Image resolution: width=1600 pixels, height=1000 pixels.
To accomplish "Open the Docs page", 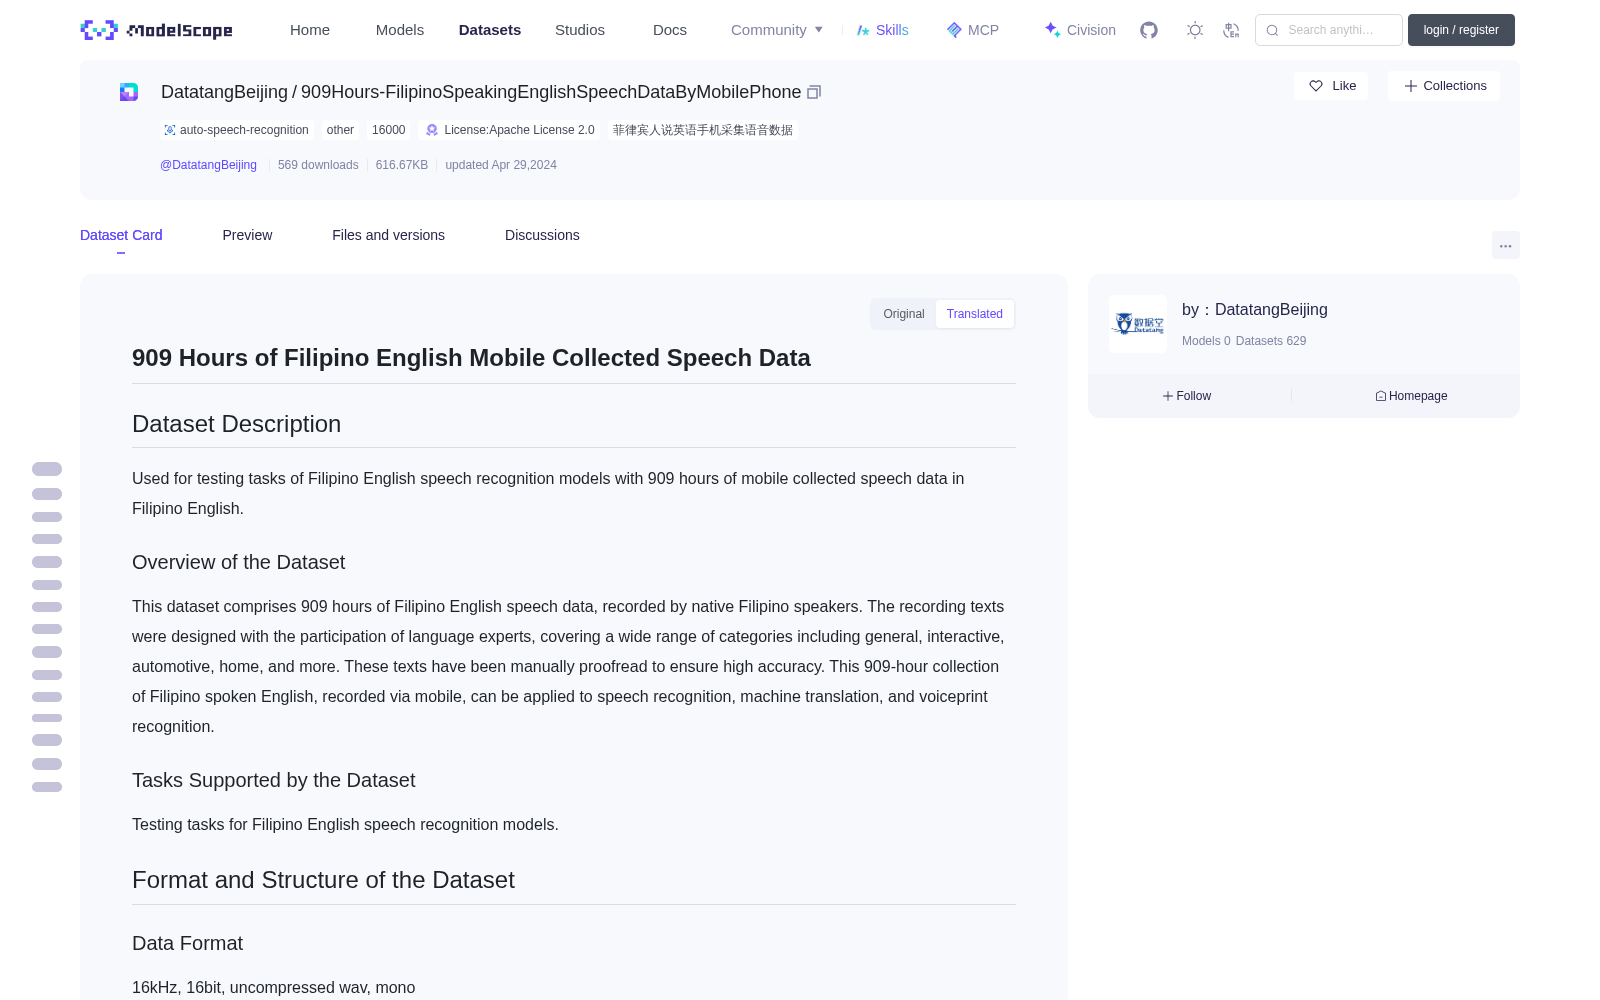I will (x=670, y=30).
